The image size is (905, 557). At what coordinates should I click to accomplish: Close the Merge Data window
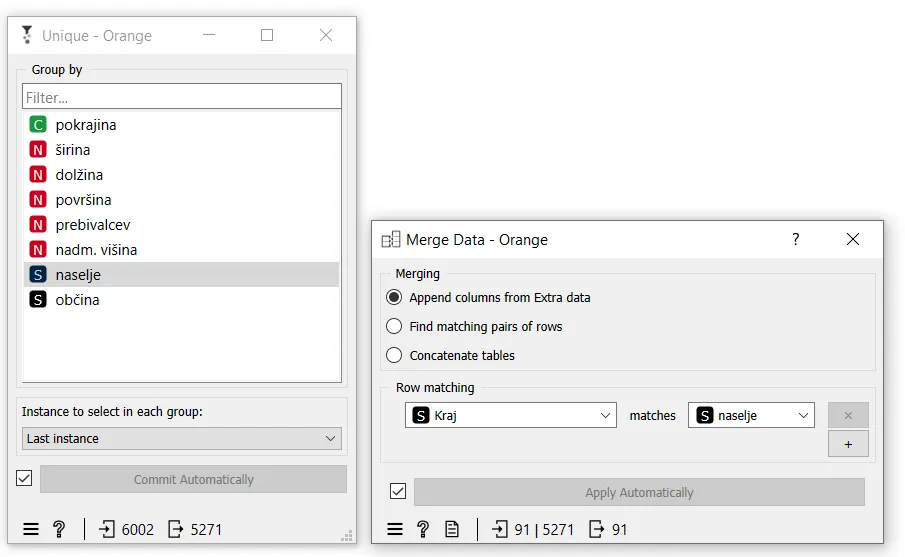[x=852, y=239]
